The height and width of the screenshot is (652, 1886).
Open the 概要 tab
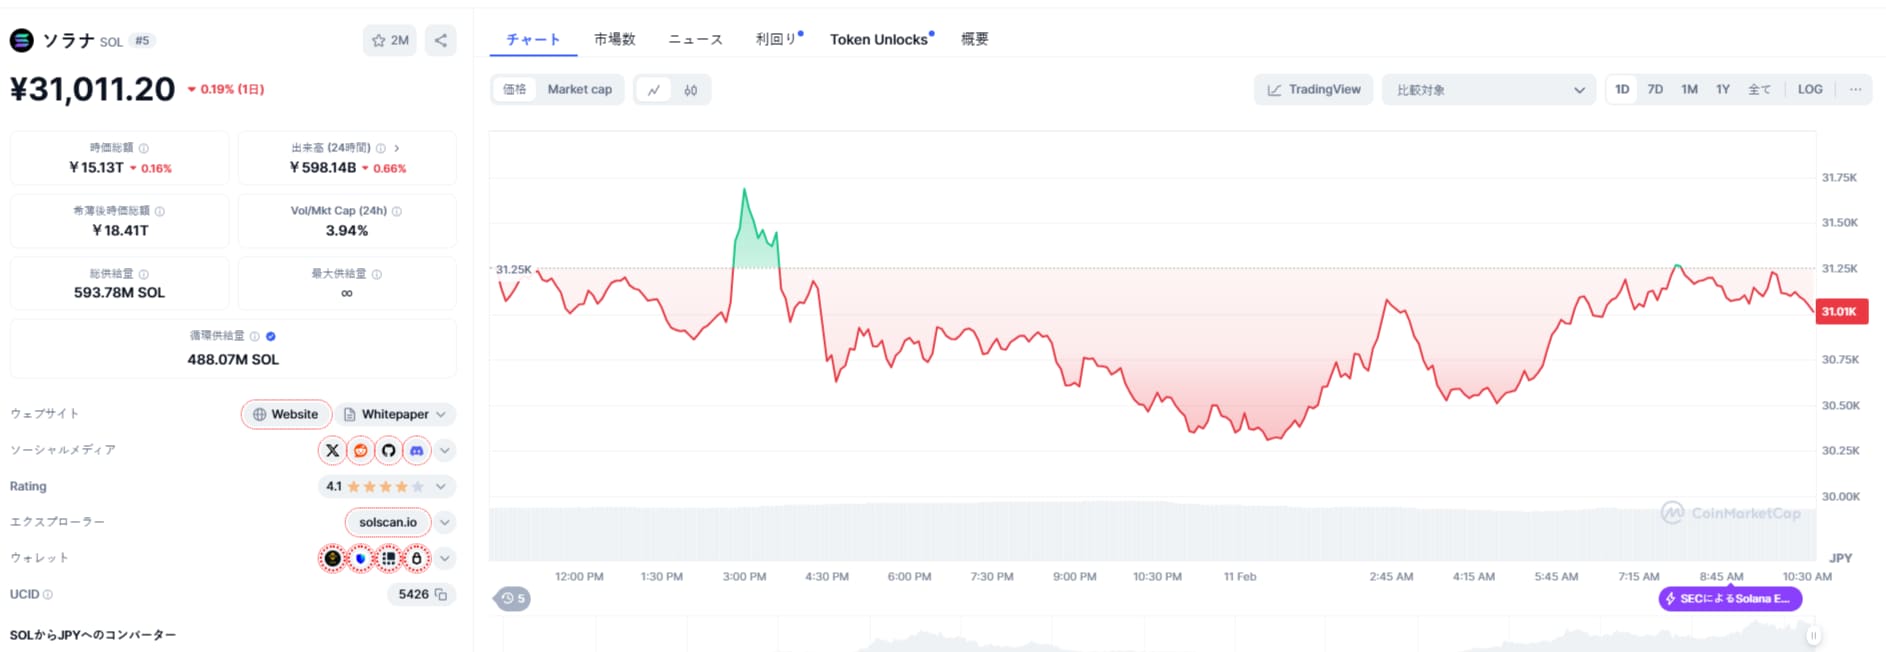[x=975, y=39]
